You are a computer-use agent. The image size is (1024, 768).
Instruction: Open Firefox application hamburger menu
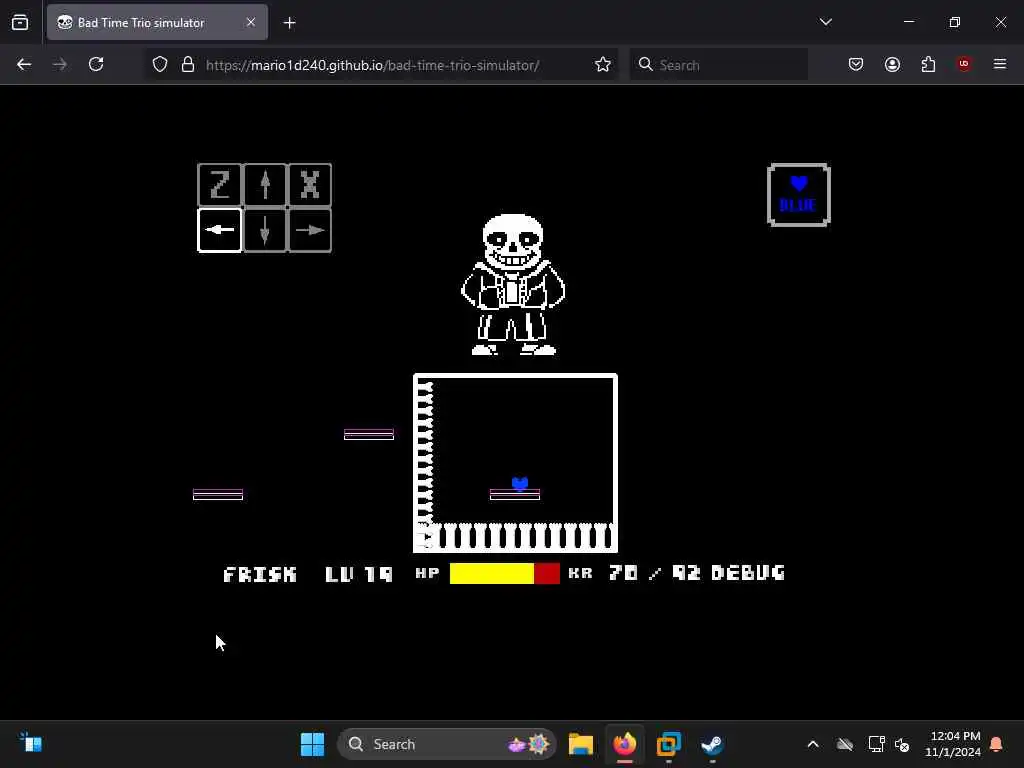coord(1000,64)
